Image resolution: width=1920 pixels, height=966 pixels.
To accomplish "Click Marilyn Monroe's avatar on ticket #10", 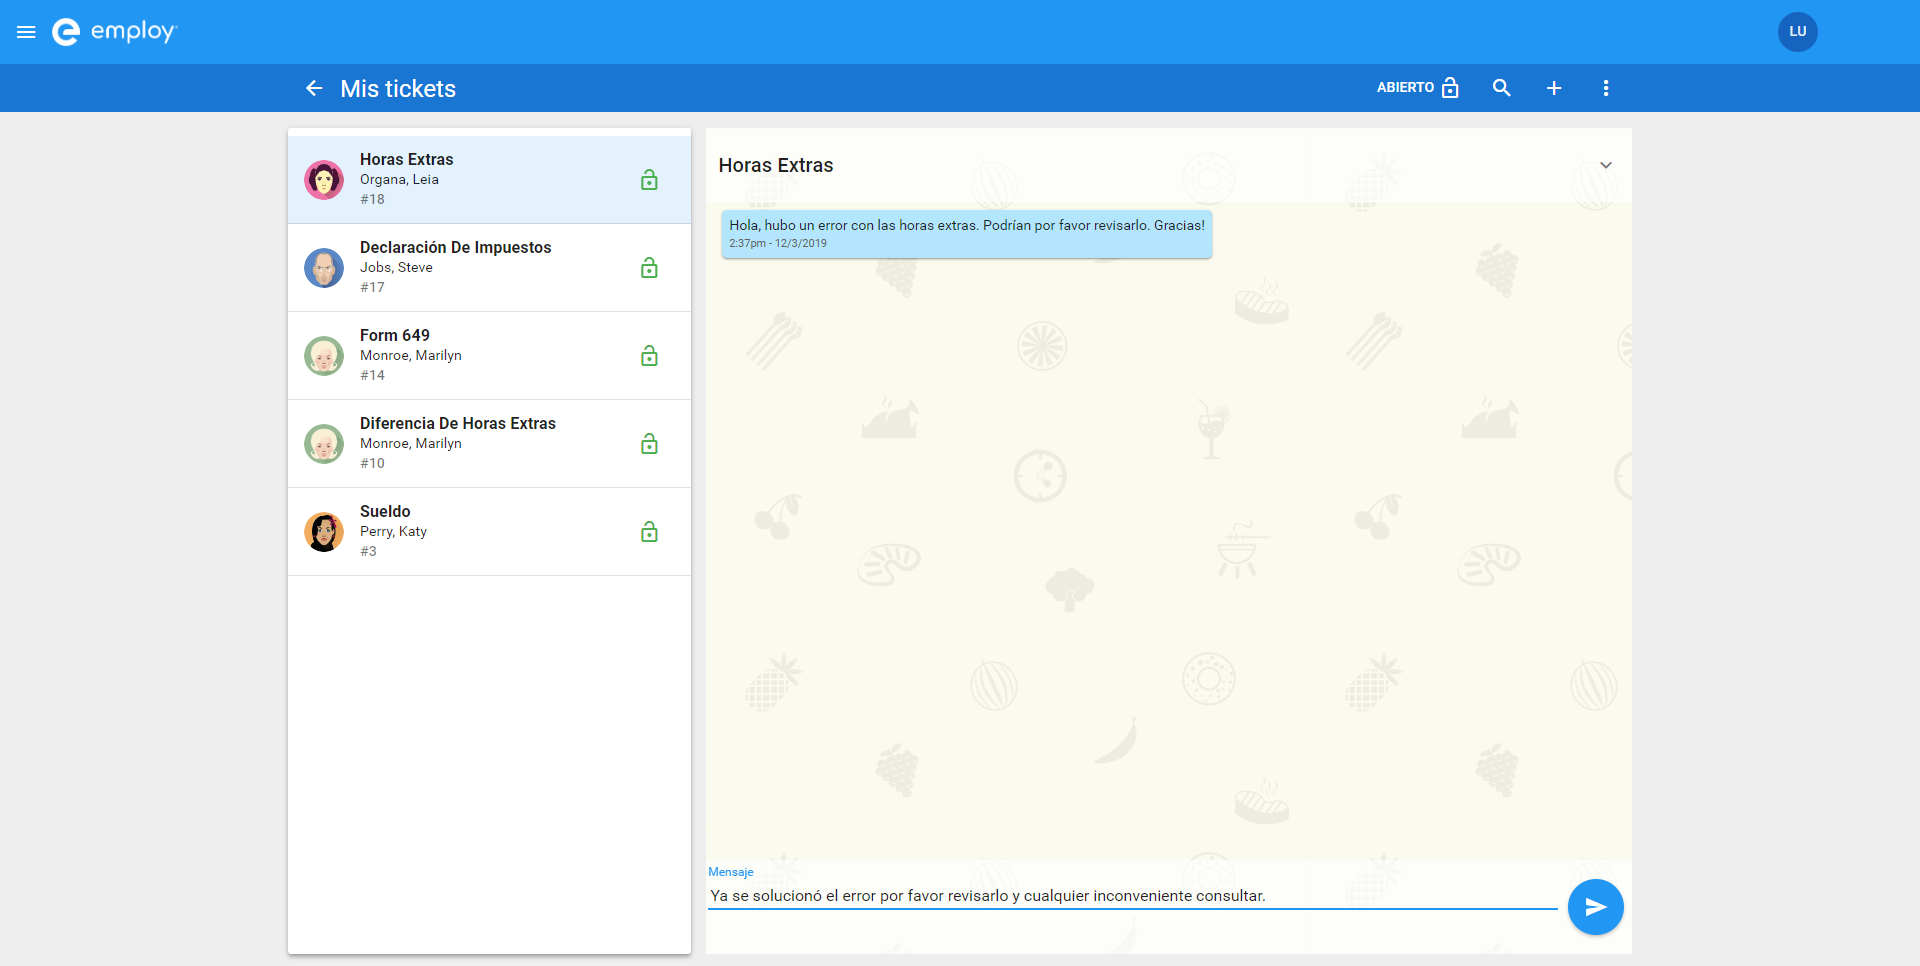I will pos(324,444).
